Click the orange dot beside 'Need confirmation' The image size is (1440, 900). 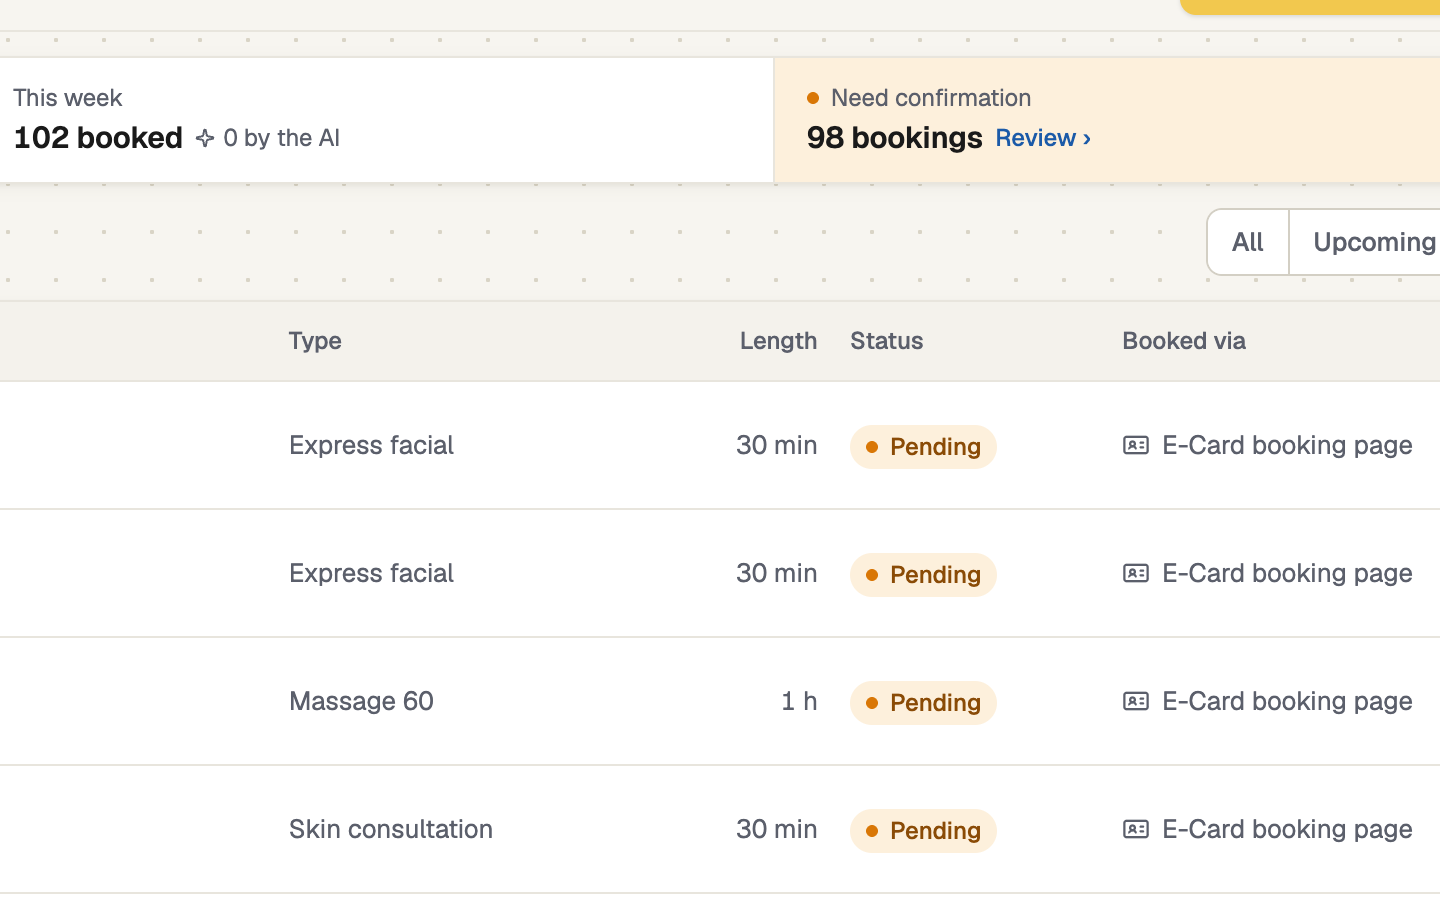click(x=813, y=98)
